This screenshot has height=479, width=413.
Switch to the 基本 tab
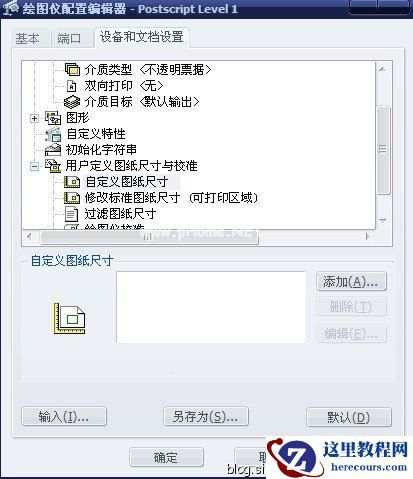pyautogui.click(x=27, y=39)
